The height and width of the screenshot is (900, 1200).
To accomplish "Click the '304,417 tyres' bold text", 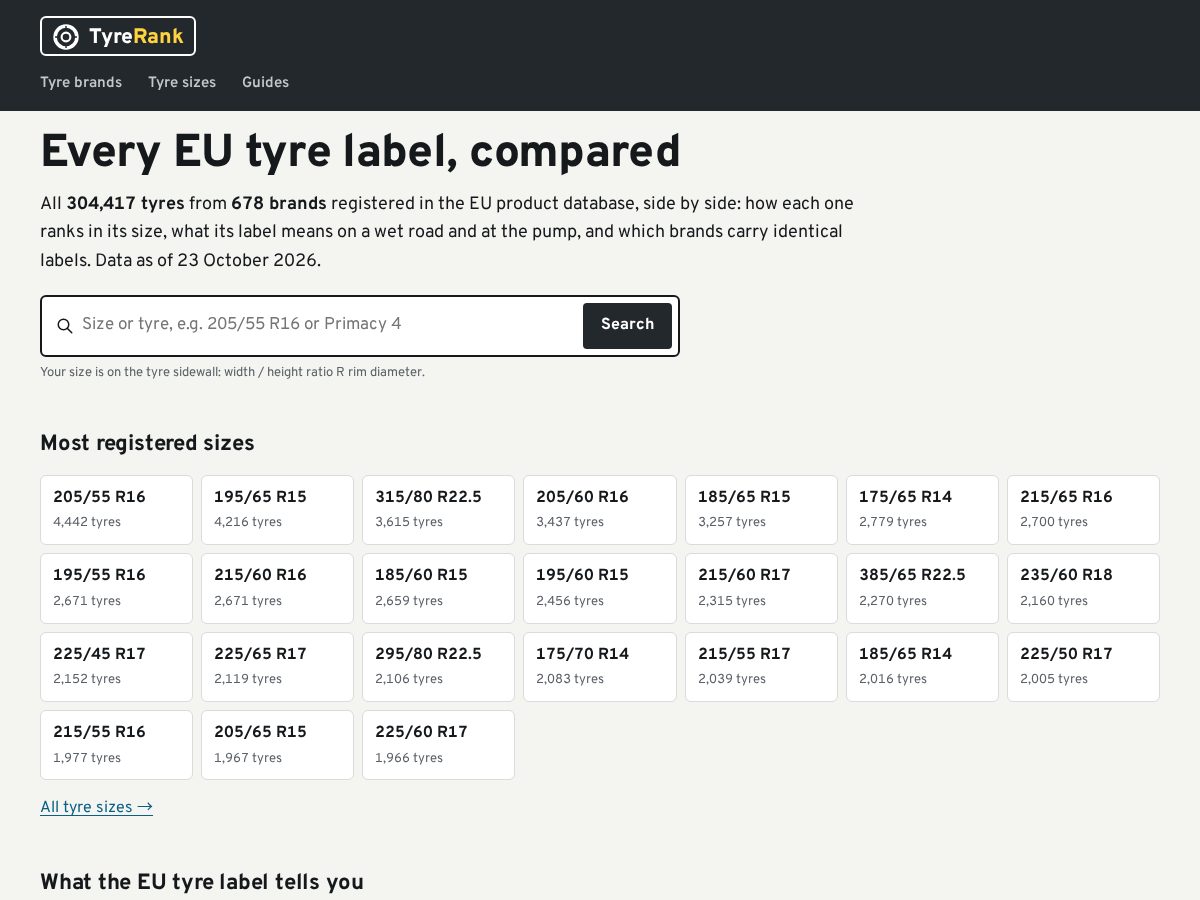I will coord(125,204).
